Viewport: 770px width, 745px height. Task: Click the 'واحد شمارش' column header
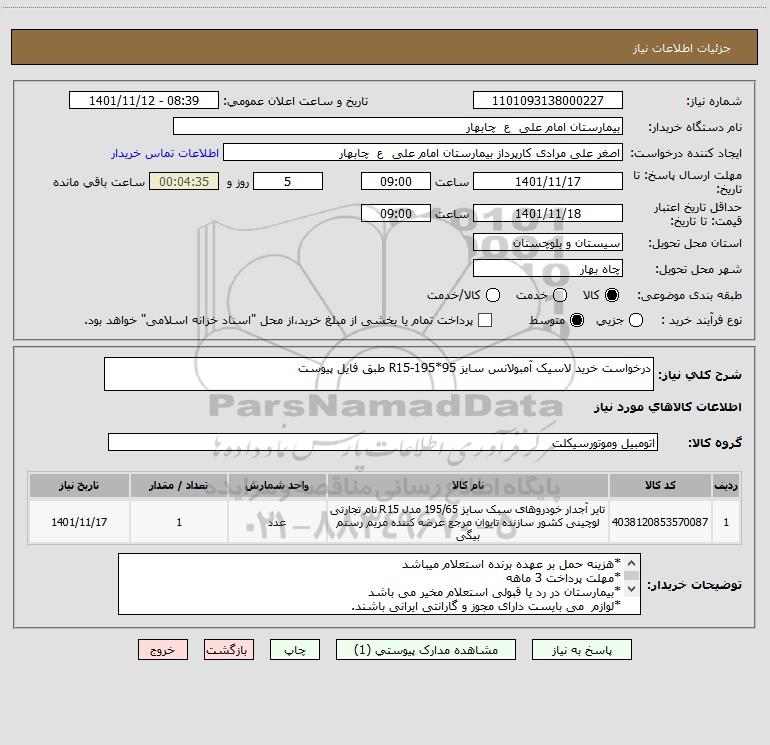tap(277, 485)
